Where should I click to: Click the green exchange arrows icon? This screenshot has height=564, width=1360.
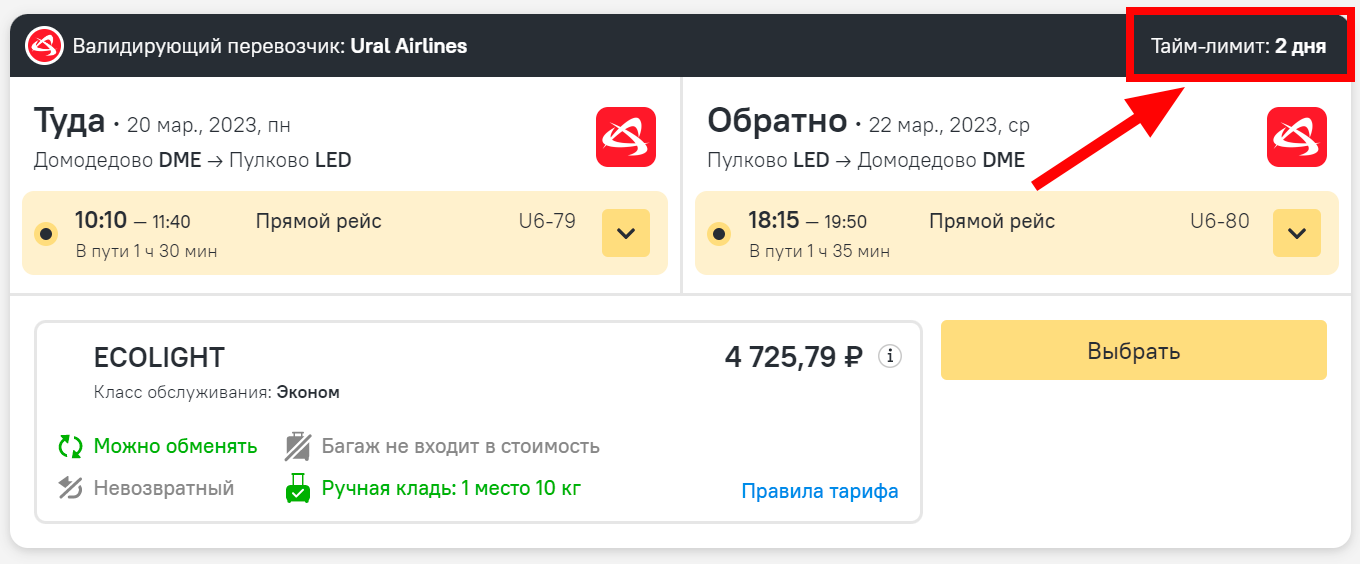point(70,446)
